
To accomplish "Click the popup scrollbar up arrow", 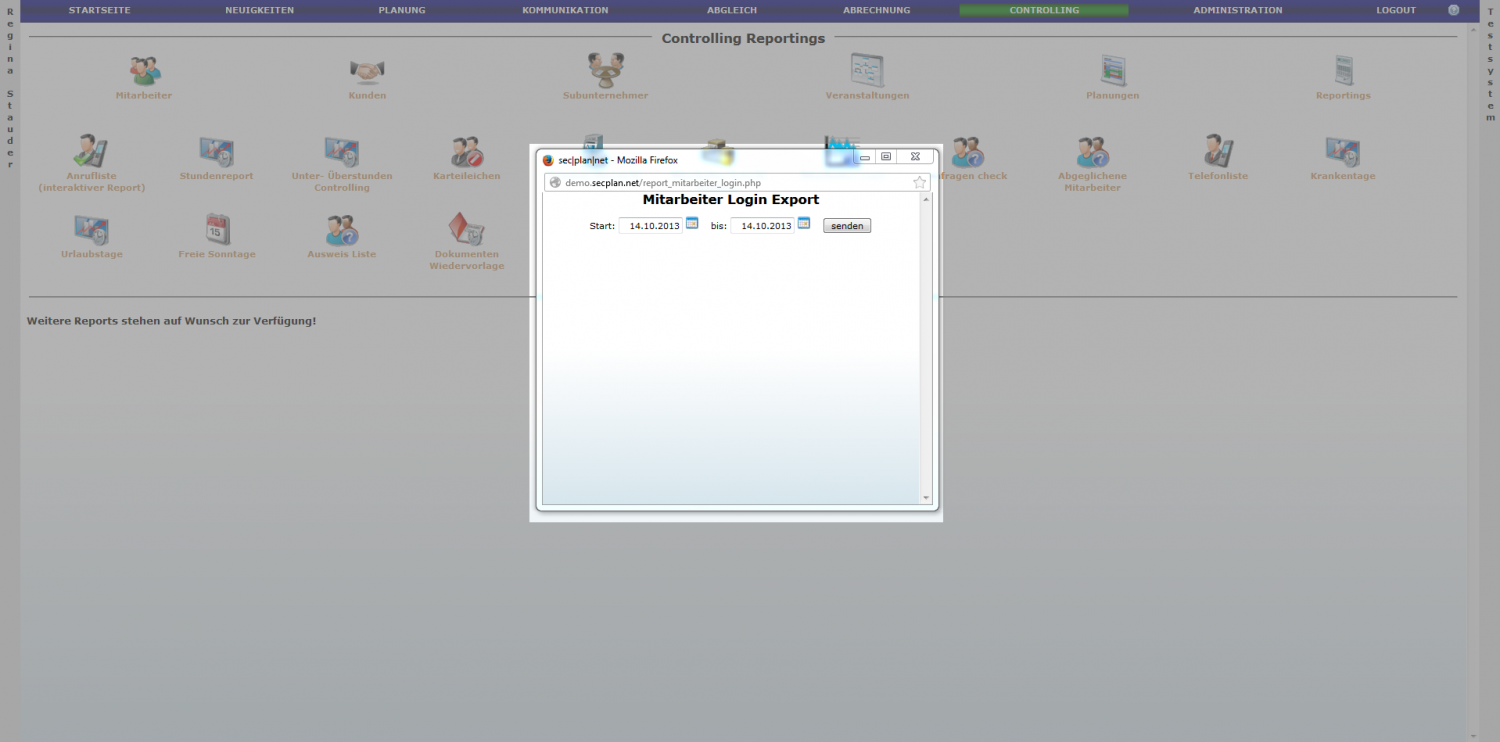I will click(926, 199).
